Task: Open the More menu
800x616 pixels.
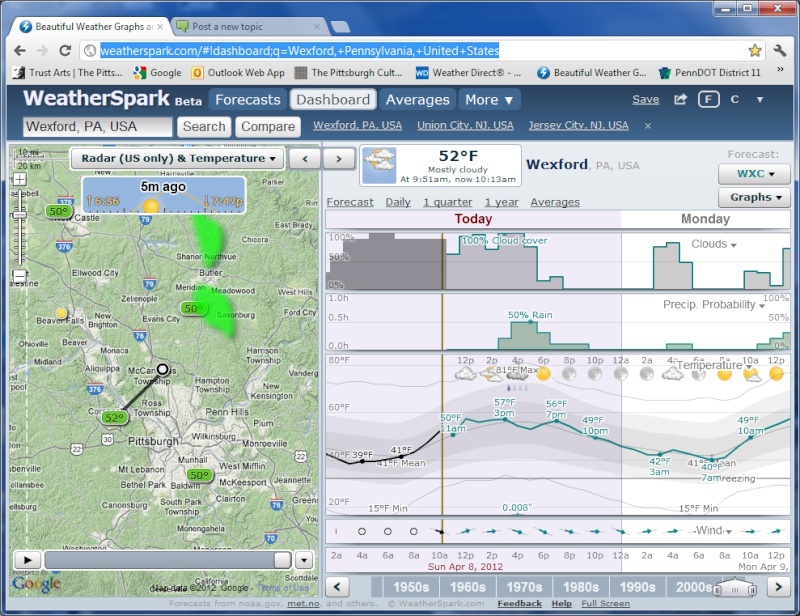Action: pos(489,100)
